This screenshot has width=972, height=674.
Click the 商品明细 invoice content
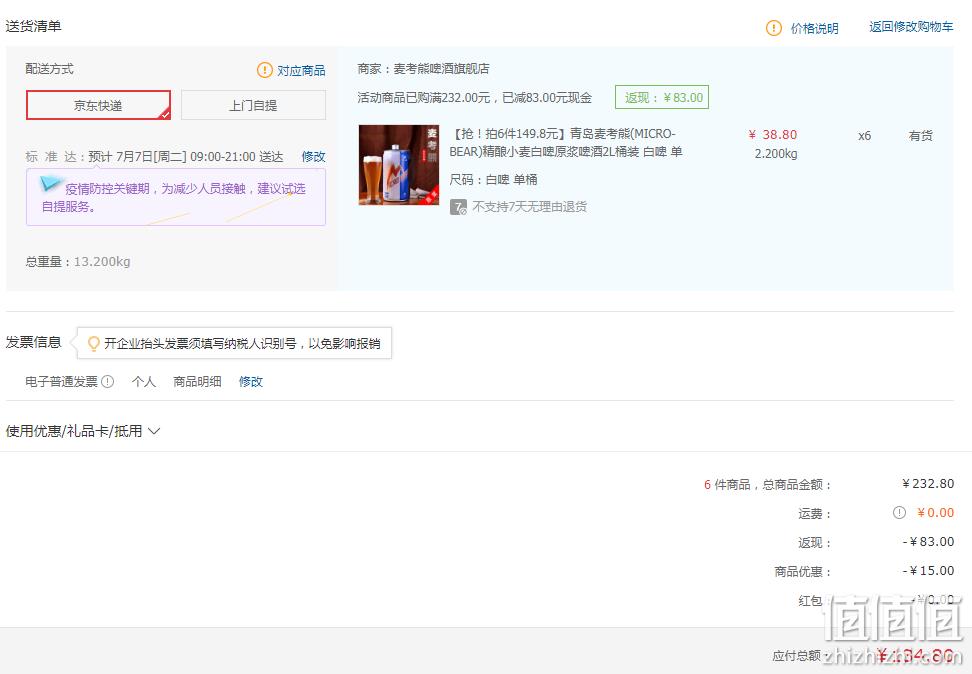coord(197,382)
